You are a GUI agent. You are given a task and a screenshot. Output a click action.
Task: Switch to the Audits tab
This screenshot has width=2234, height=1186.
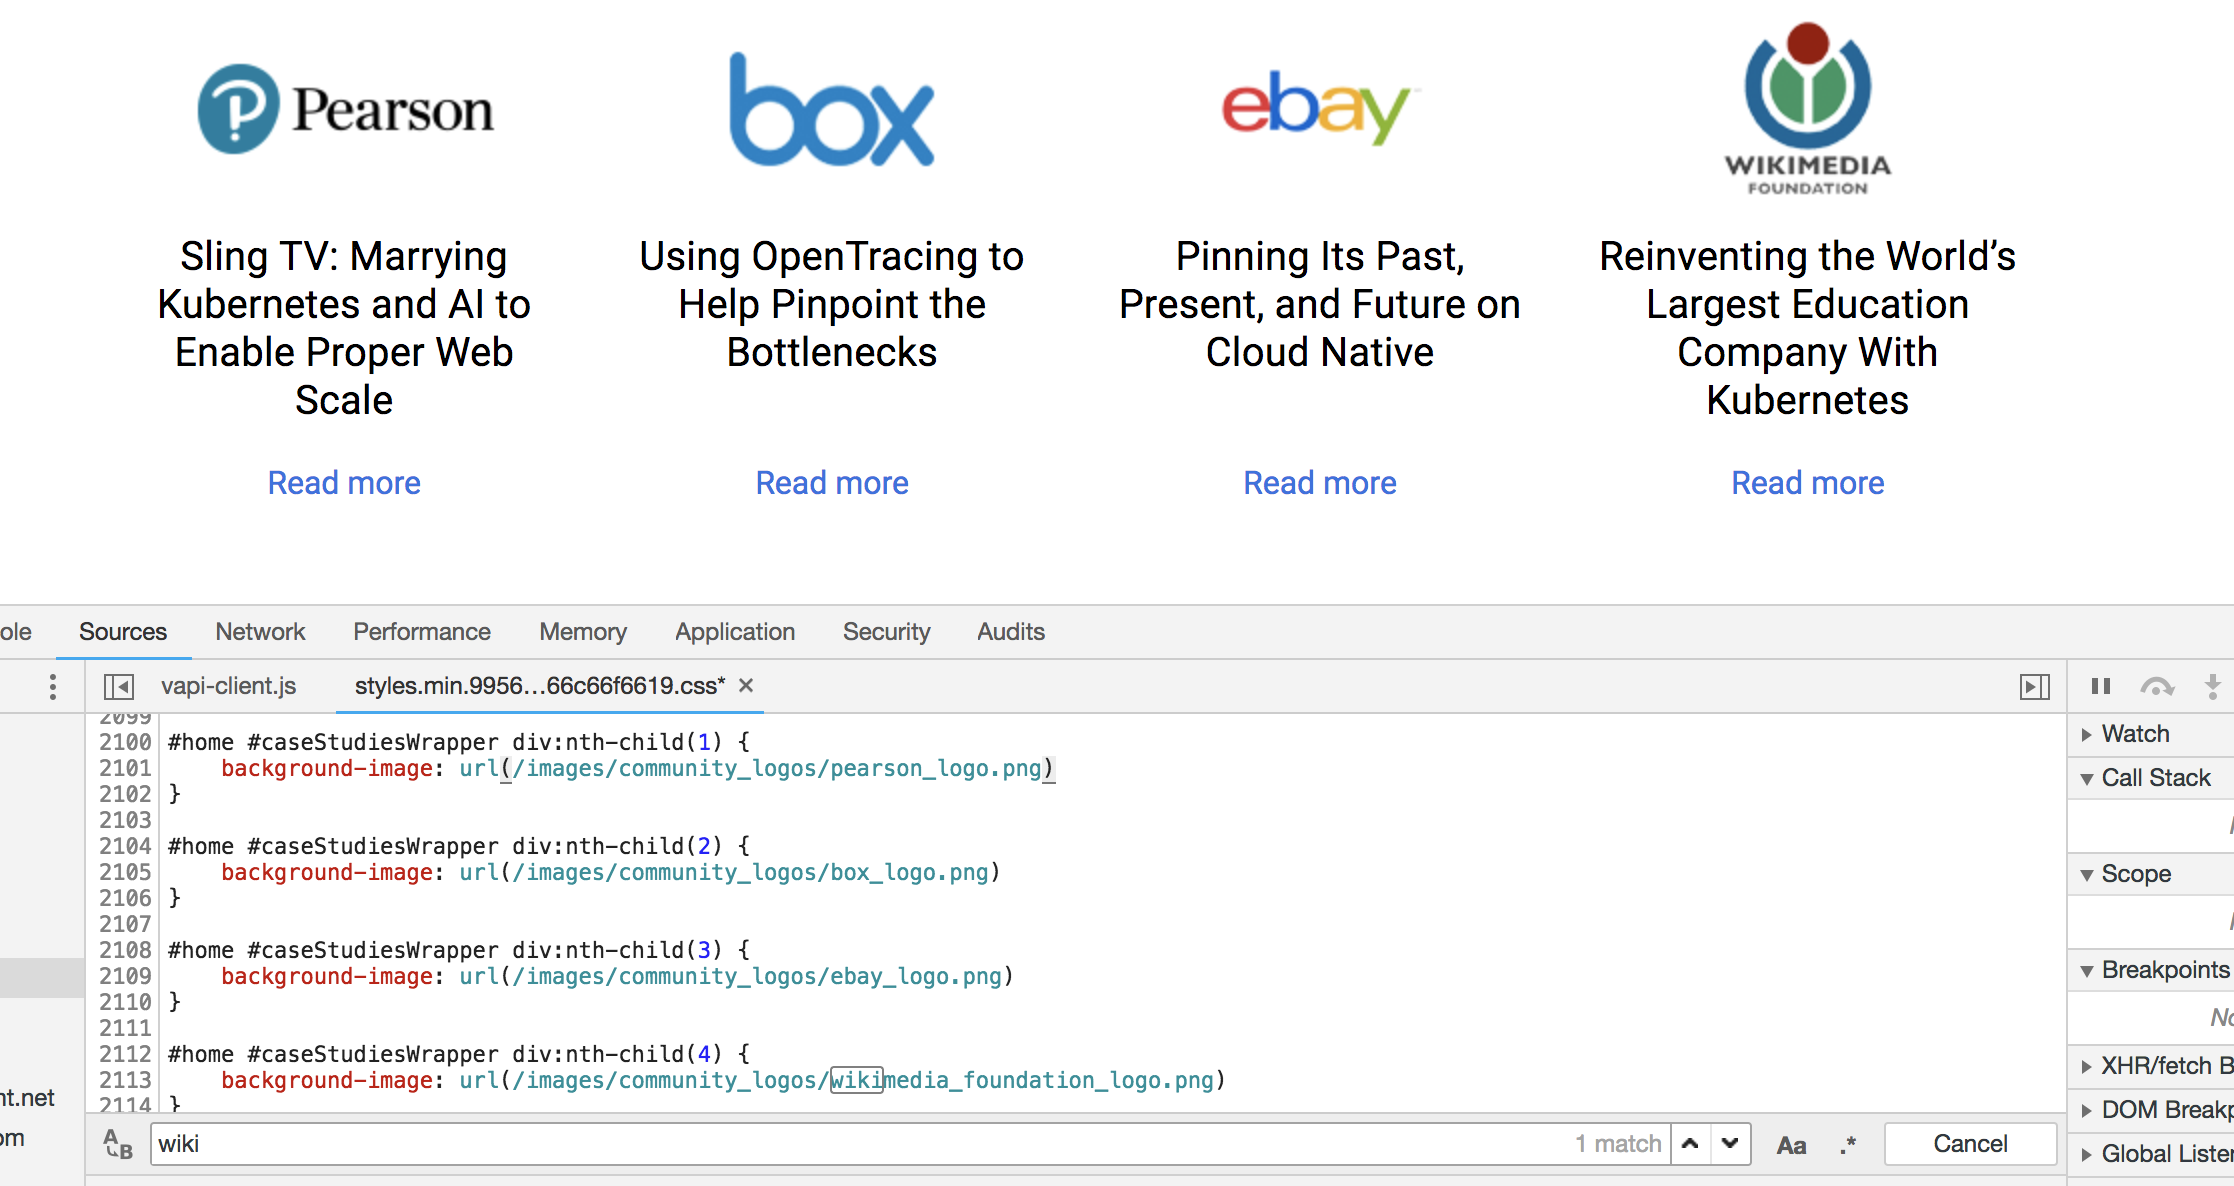point(1011,632)
